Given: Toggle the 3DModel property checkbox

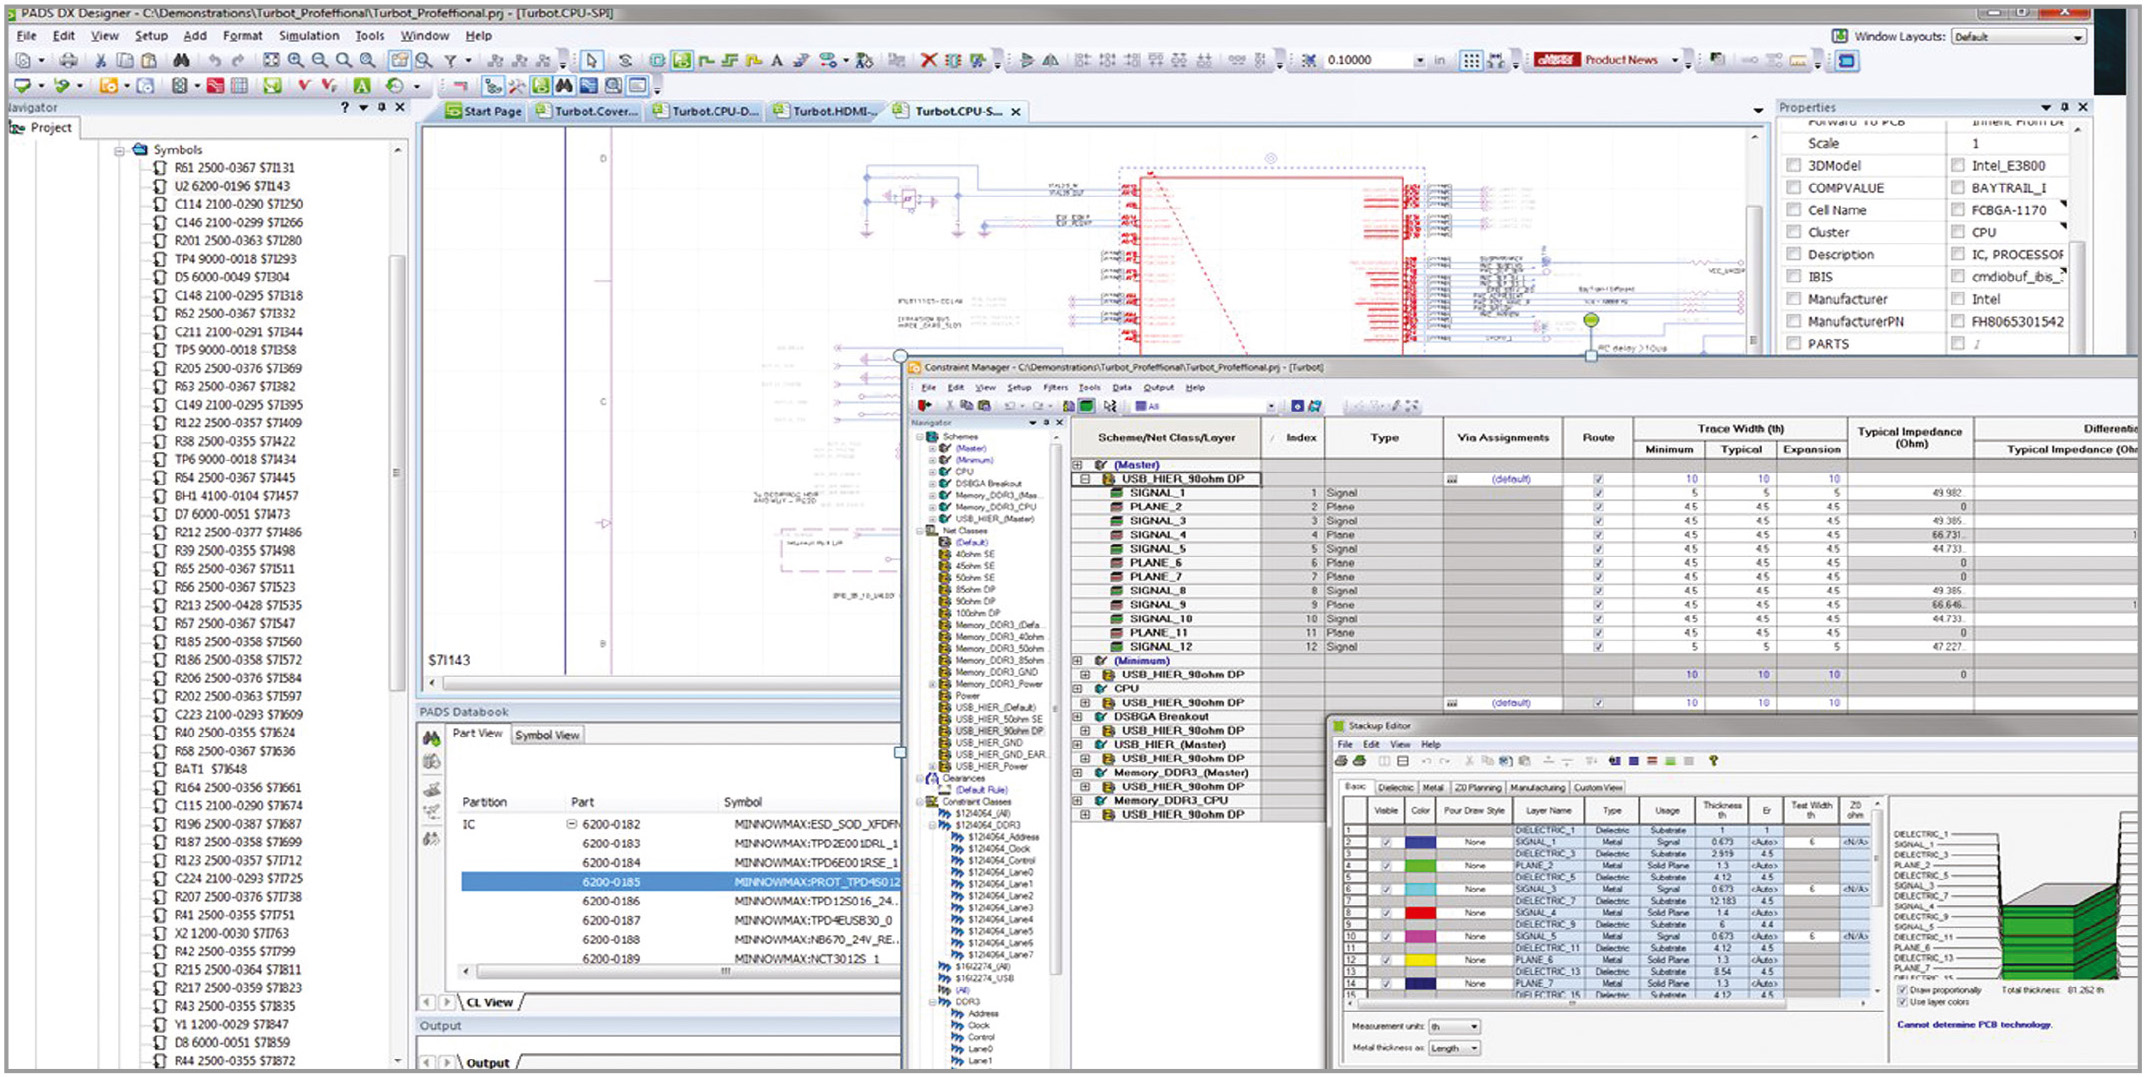Looking at the screenshot, I should pos(1794,166).
